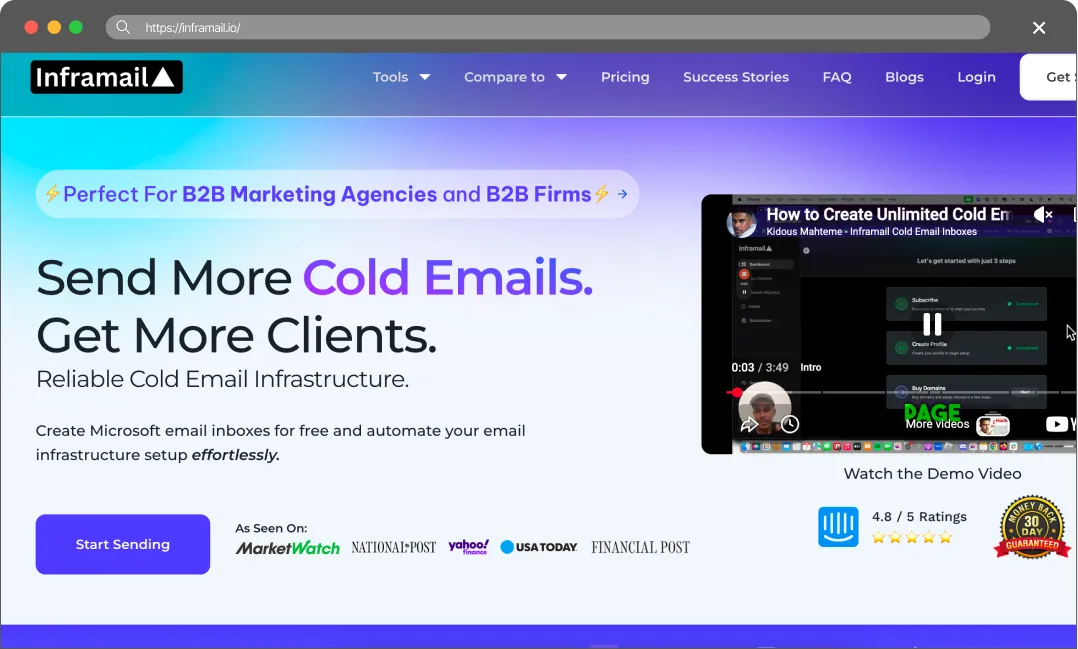Viewport: 1078px width, 649px height.
Task: Click the 0:03 / 3:49 video time display
Action: [x=760, y=367]
